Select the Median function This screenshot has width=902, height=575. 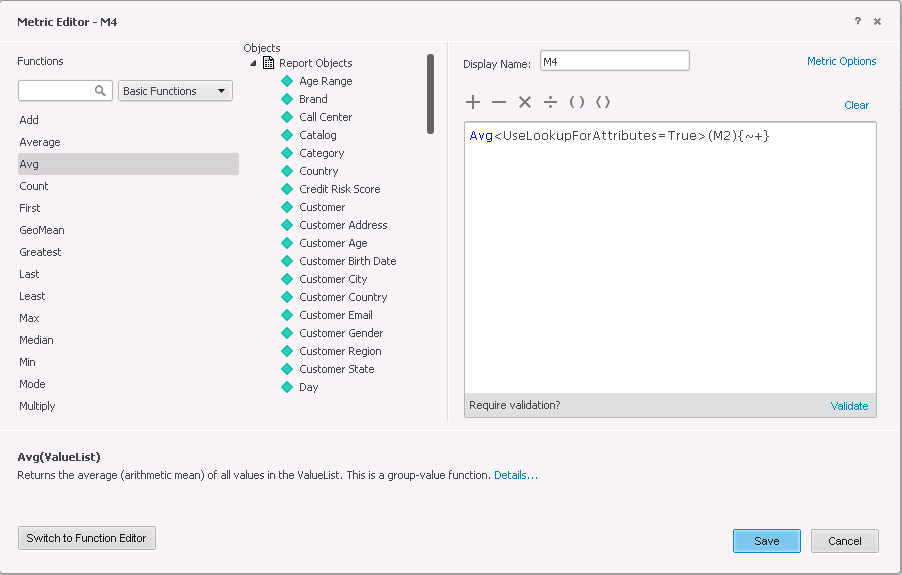(36, 340)
